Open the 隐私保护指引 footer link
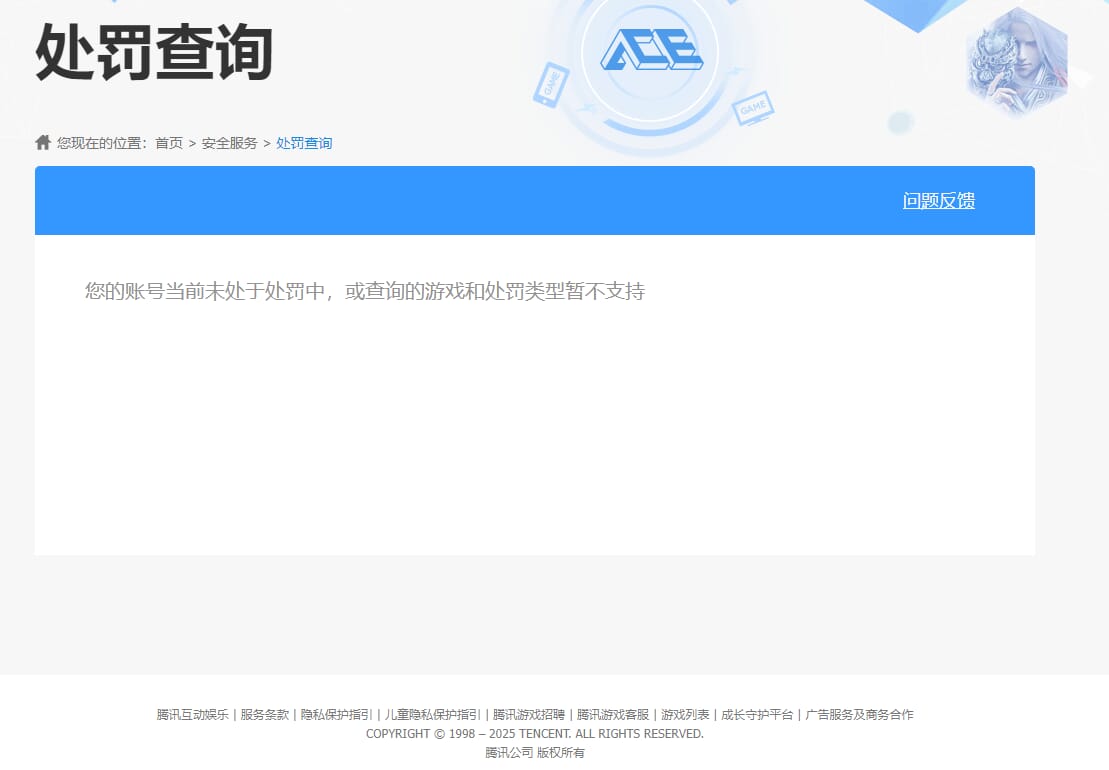1109x770 pixels. (x=336, y=715)
